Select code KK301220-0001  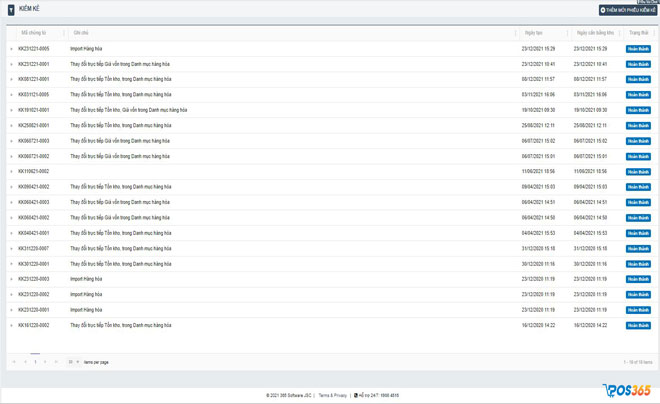pos(34,264)
